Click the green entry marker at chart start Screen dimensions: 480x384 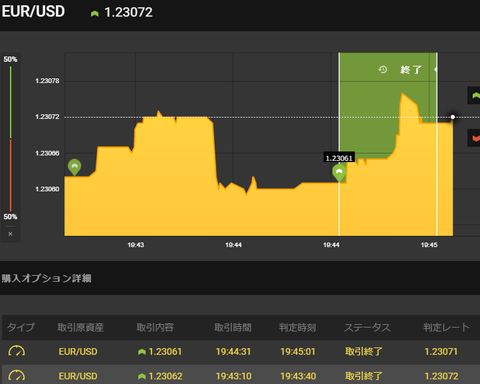tap(74, 167)
